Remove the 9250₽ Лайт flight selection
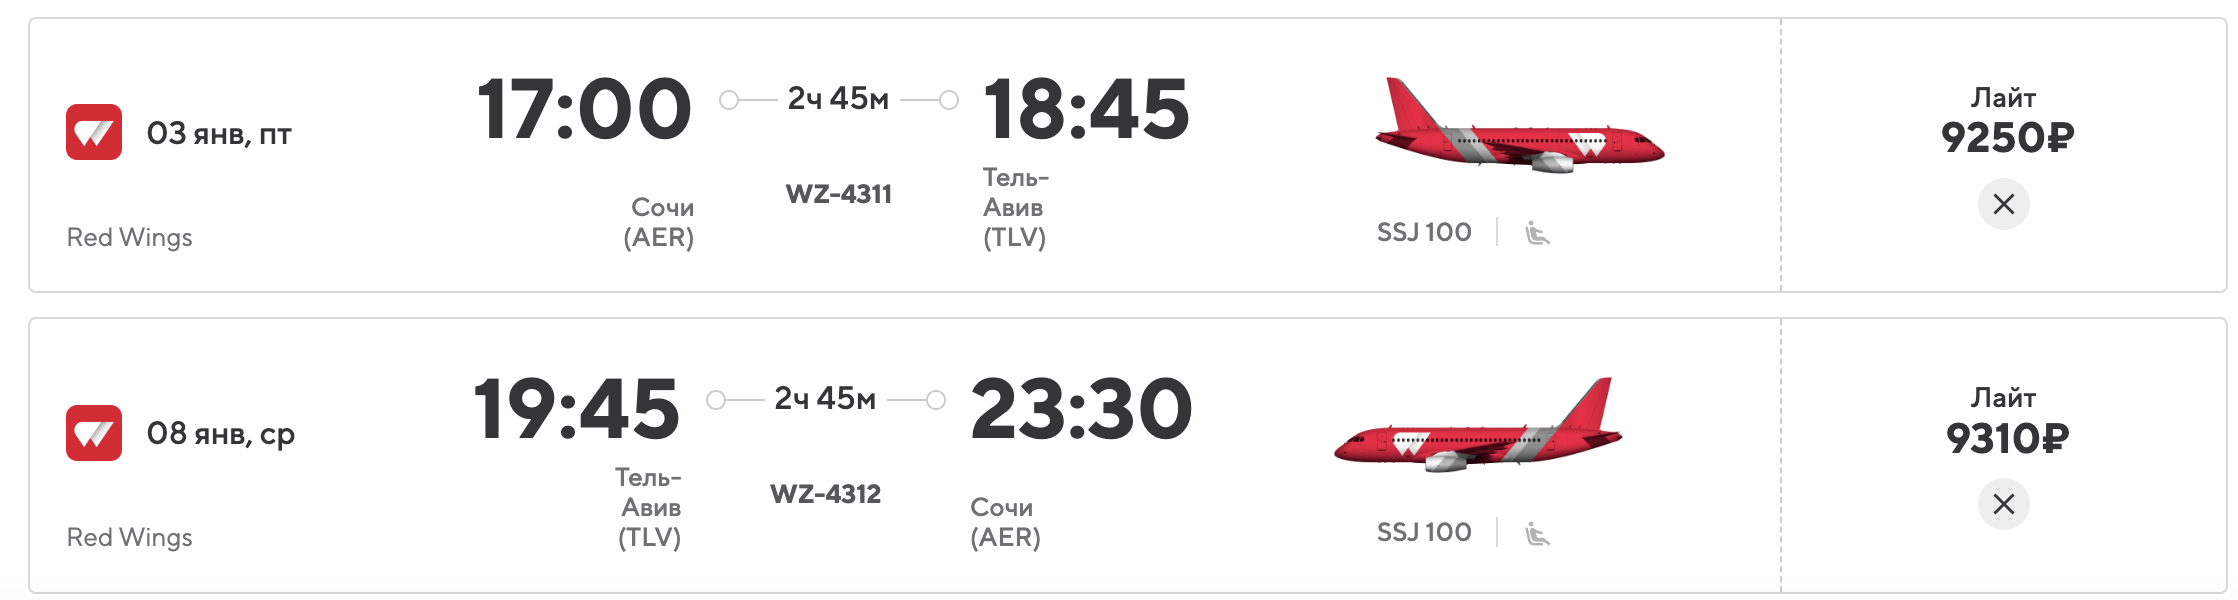The width and height of the screenshot is (2238, 600). [2003, 204]
